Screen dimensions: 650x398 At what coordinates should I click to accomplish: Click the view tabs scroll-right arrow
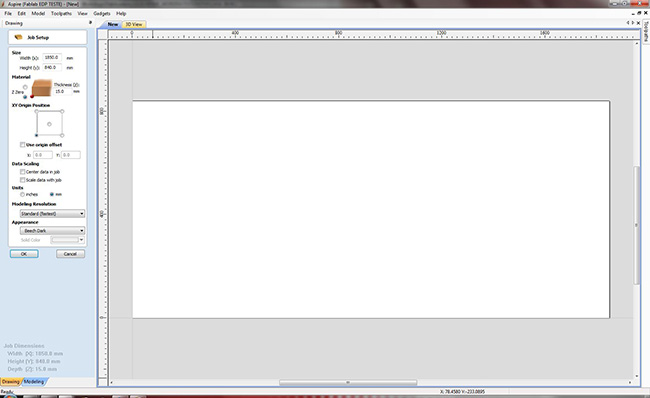point(633,23)
